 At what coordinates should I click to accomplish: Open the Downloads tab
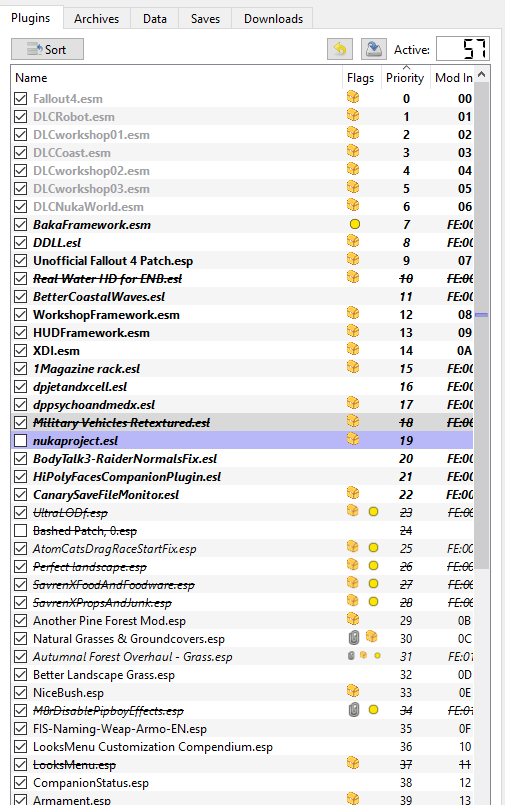273,18
